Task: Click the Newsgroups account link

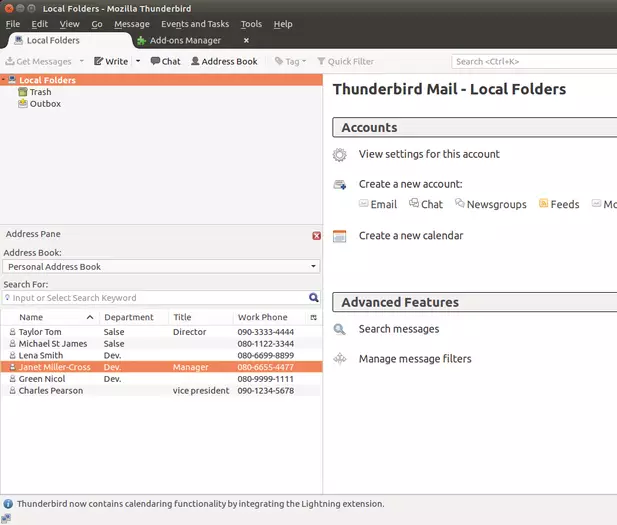Action: (496, 204)
